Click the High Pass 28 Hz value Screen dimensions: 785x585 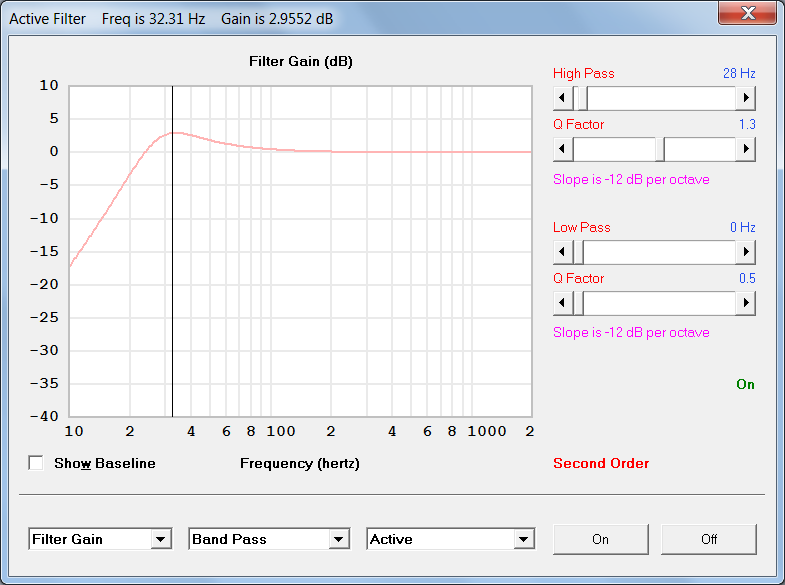pyautogui.click(x=739, y=74)
